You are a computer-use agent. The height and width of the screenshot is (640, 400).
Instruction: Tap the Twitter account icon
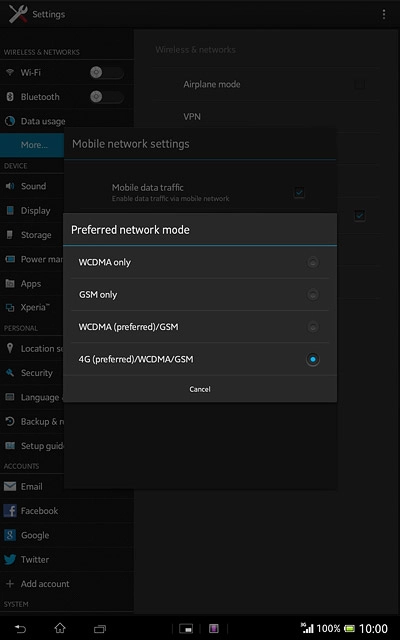pos(10,560)
